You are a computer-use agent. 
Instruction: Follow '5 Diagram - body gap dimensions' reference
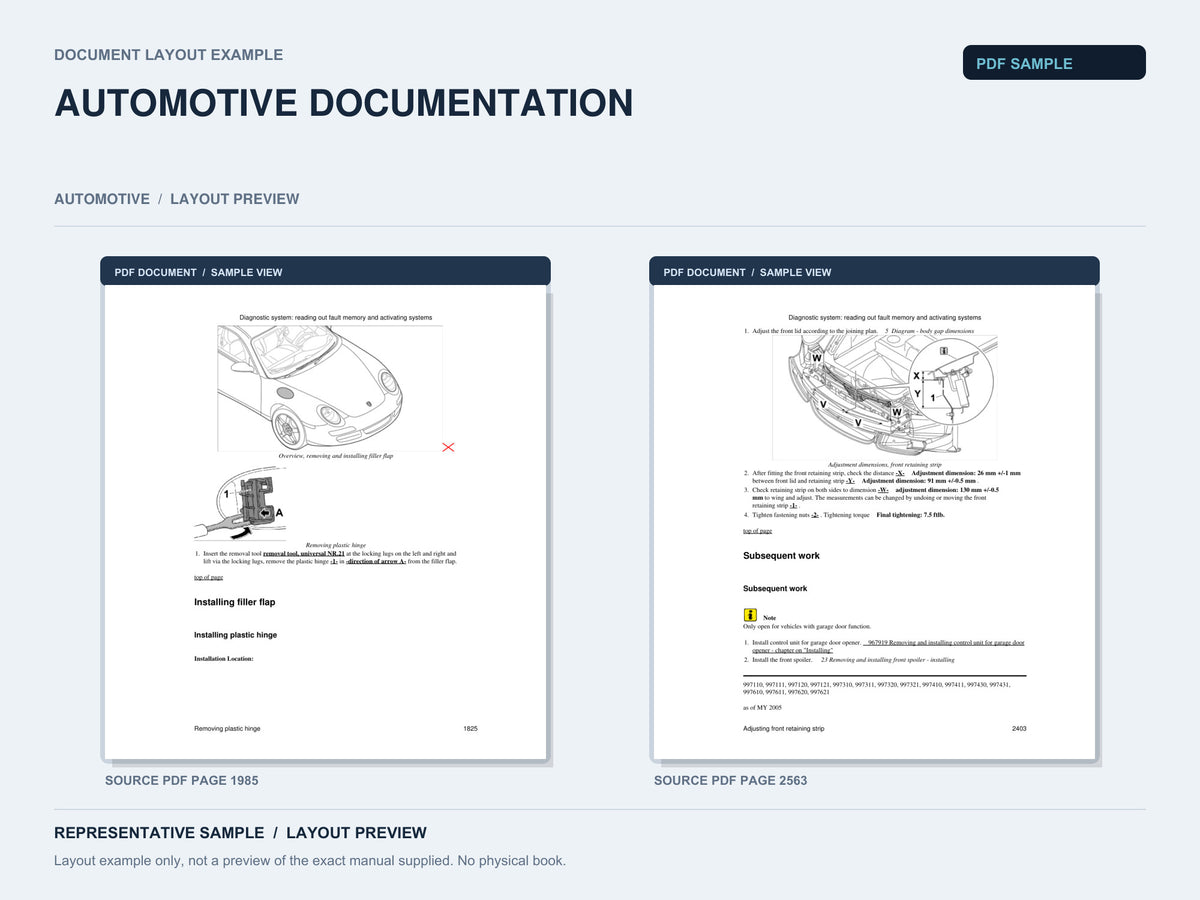coord(929,330)
